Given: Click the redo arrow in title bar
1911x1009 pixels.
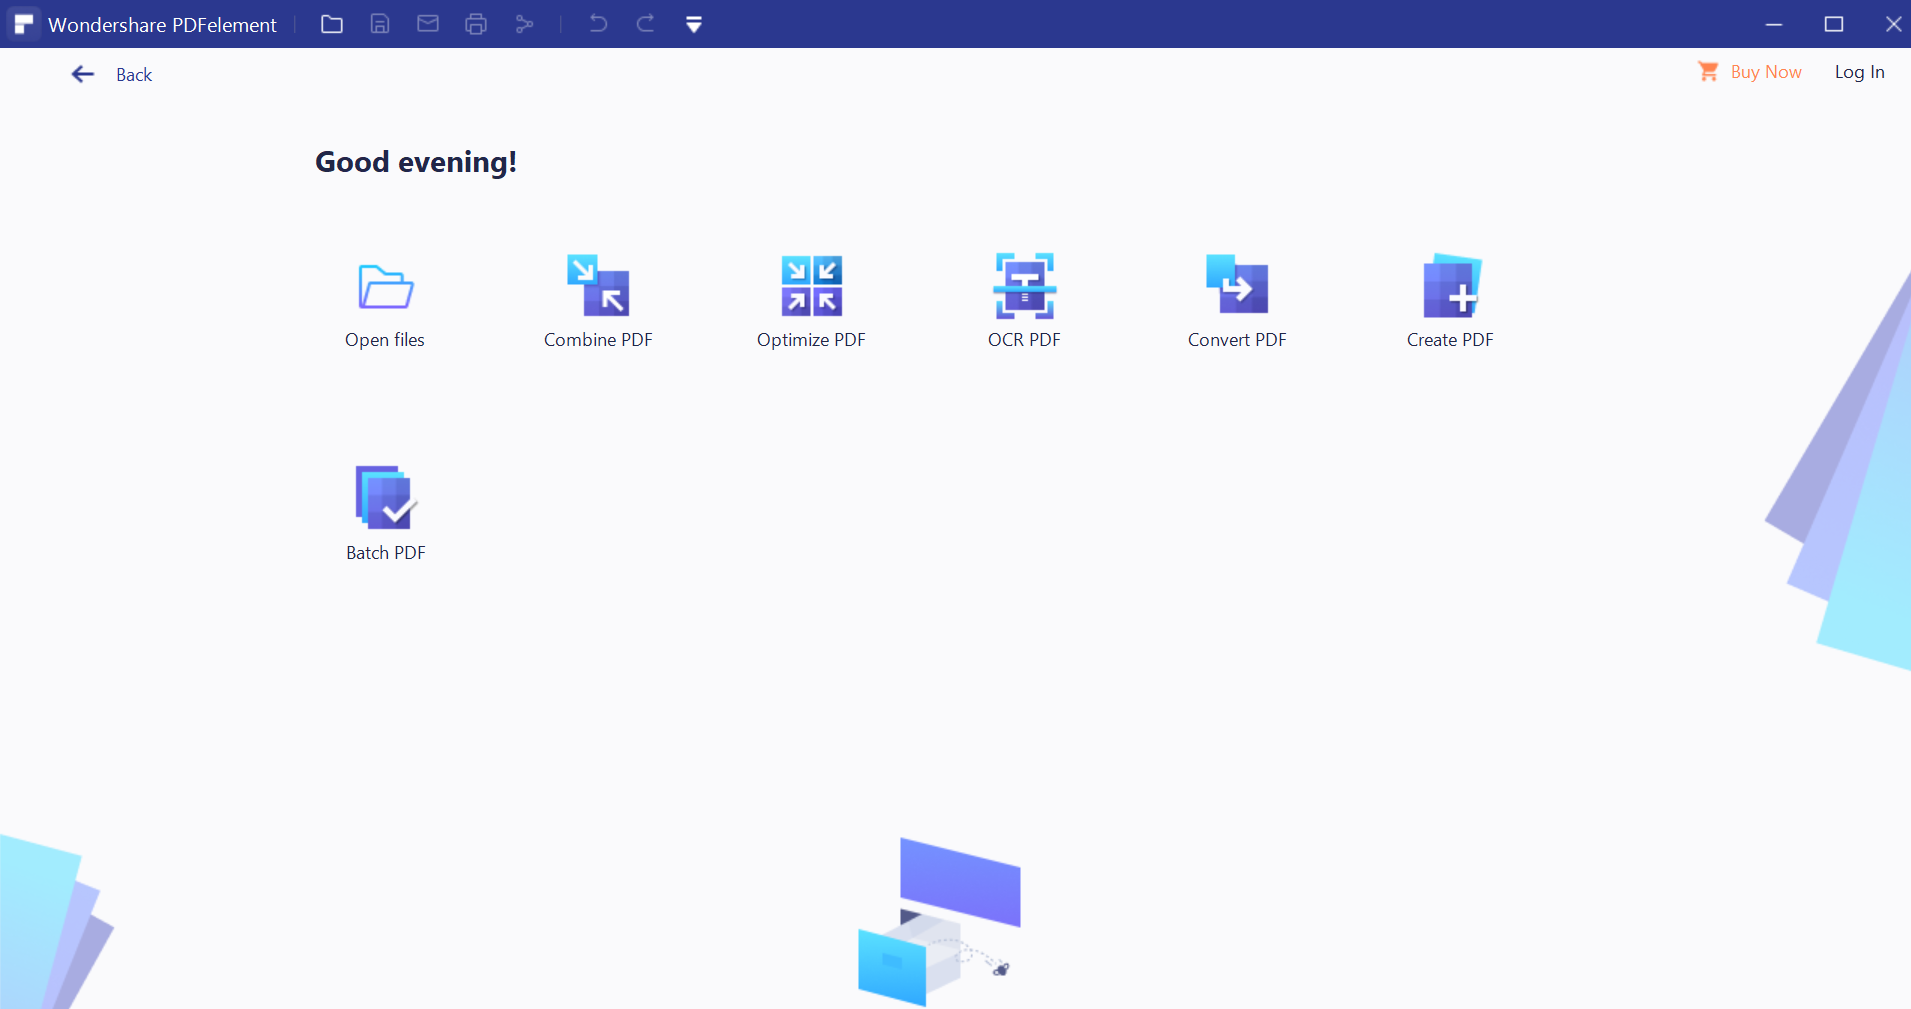Looking at the screenshot, I should (646, 24).
